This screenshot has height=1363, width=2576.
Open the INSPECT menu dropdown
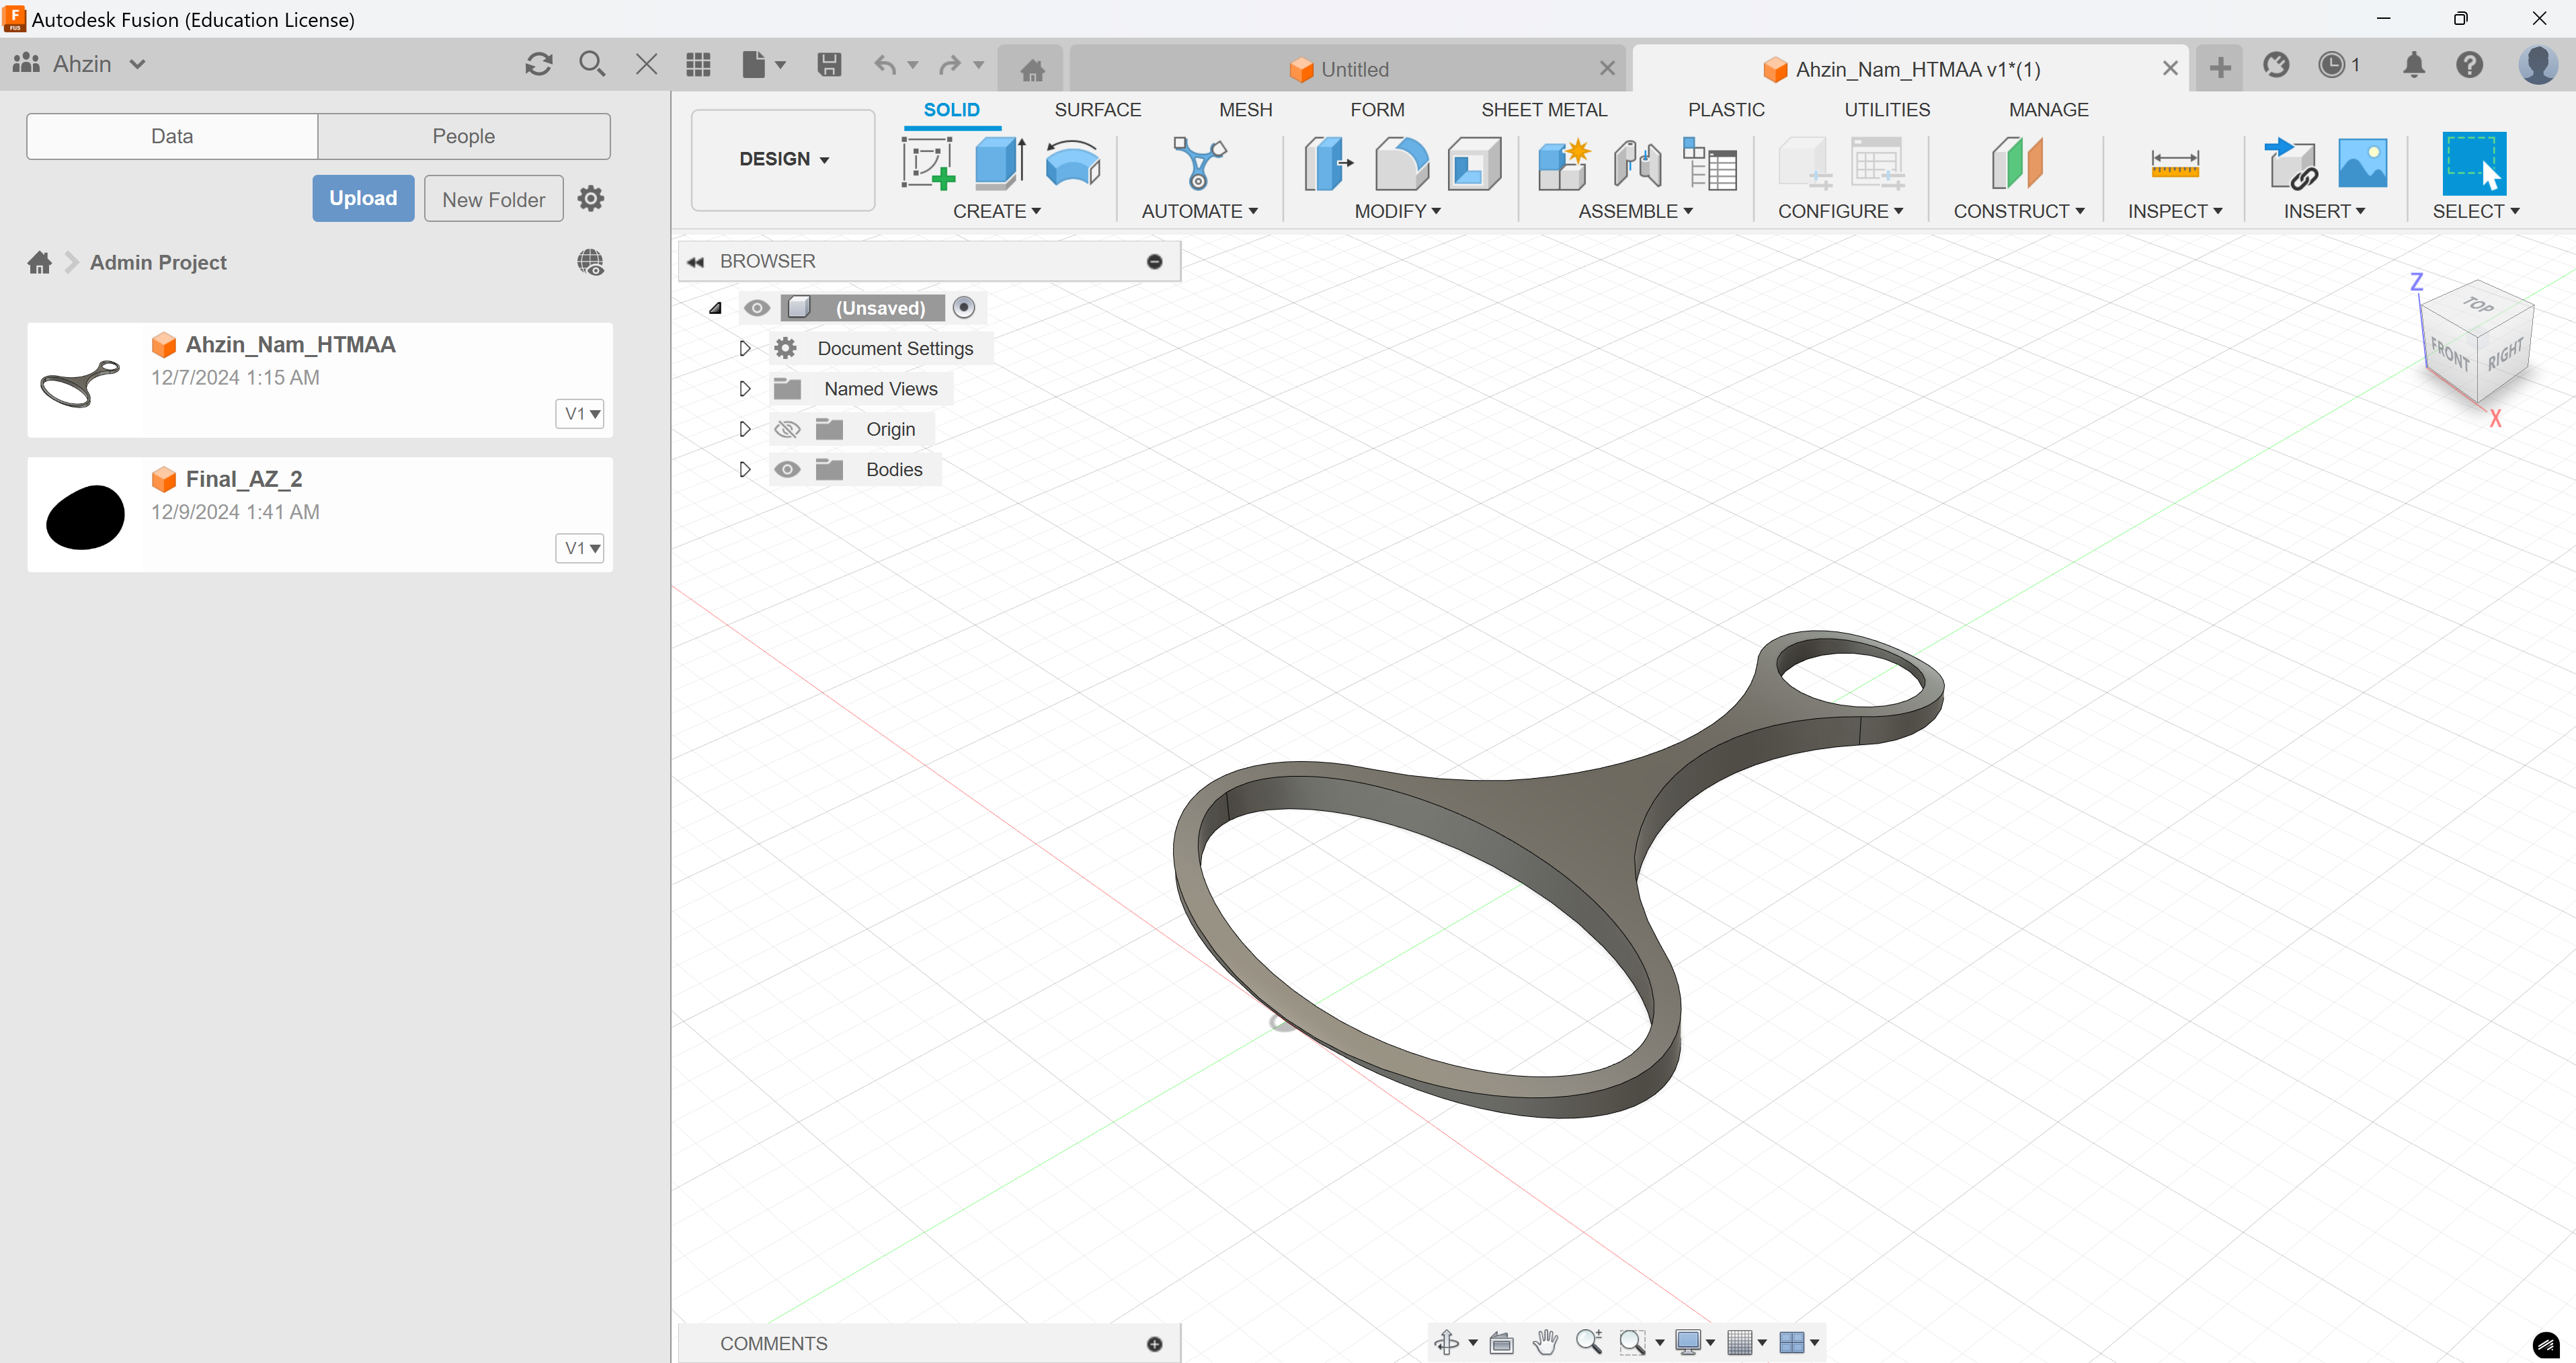(x=2175, y=211)
